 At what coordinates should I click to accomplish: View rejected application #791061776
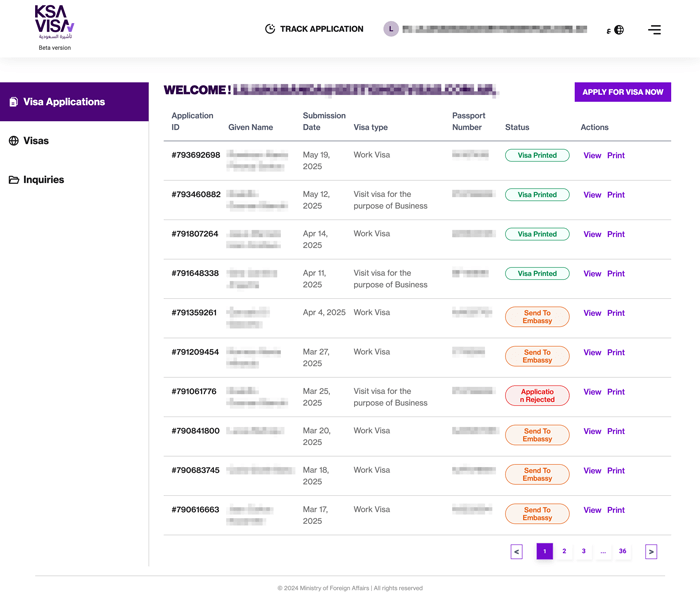point(592,392)
